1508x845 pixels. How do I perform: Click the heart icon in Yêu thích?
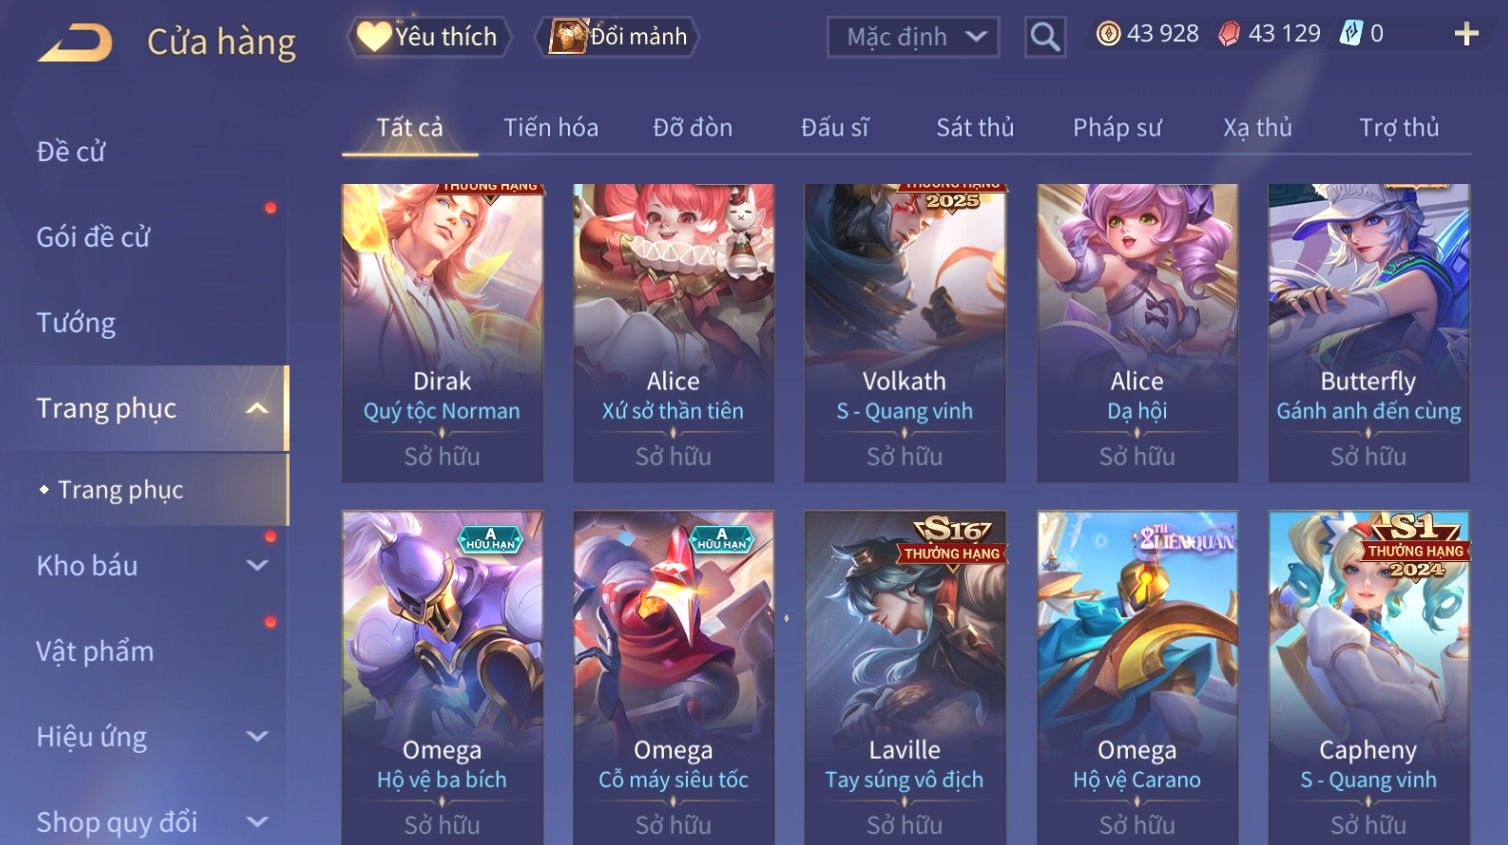pos(374,37)
